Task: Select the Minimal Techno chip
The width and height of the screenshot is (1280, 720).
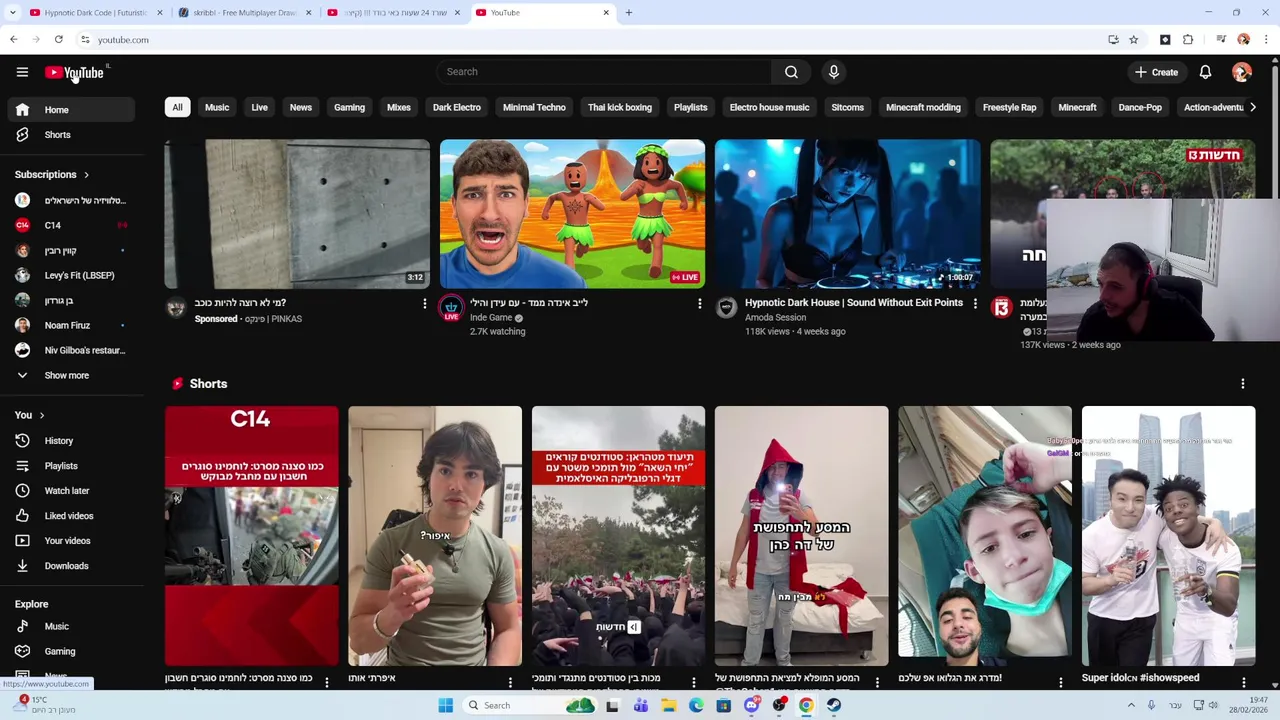Action: pos(534,107)
